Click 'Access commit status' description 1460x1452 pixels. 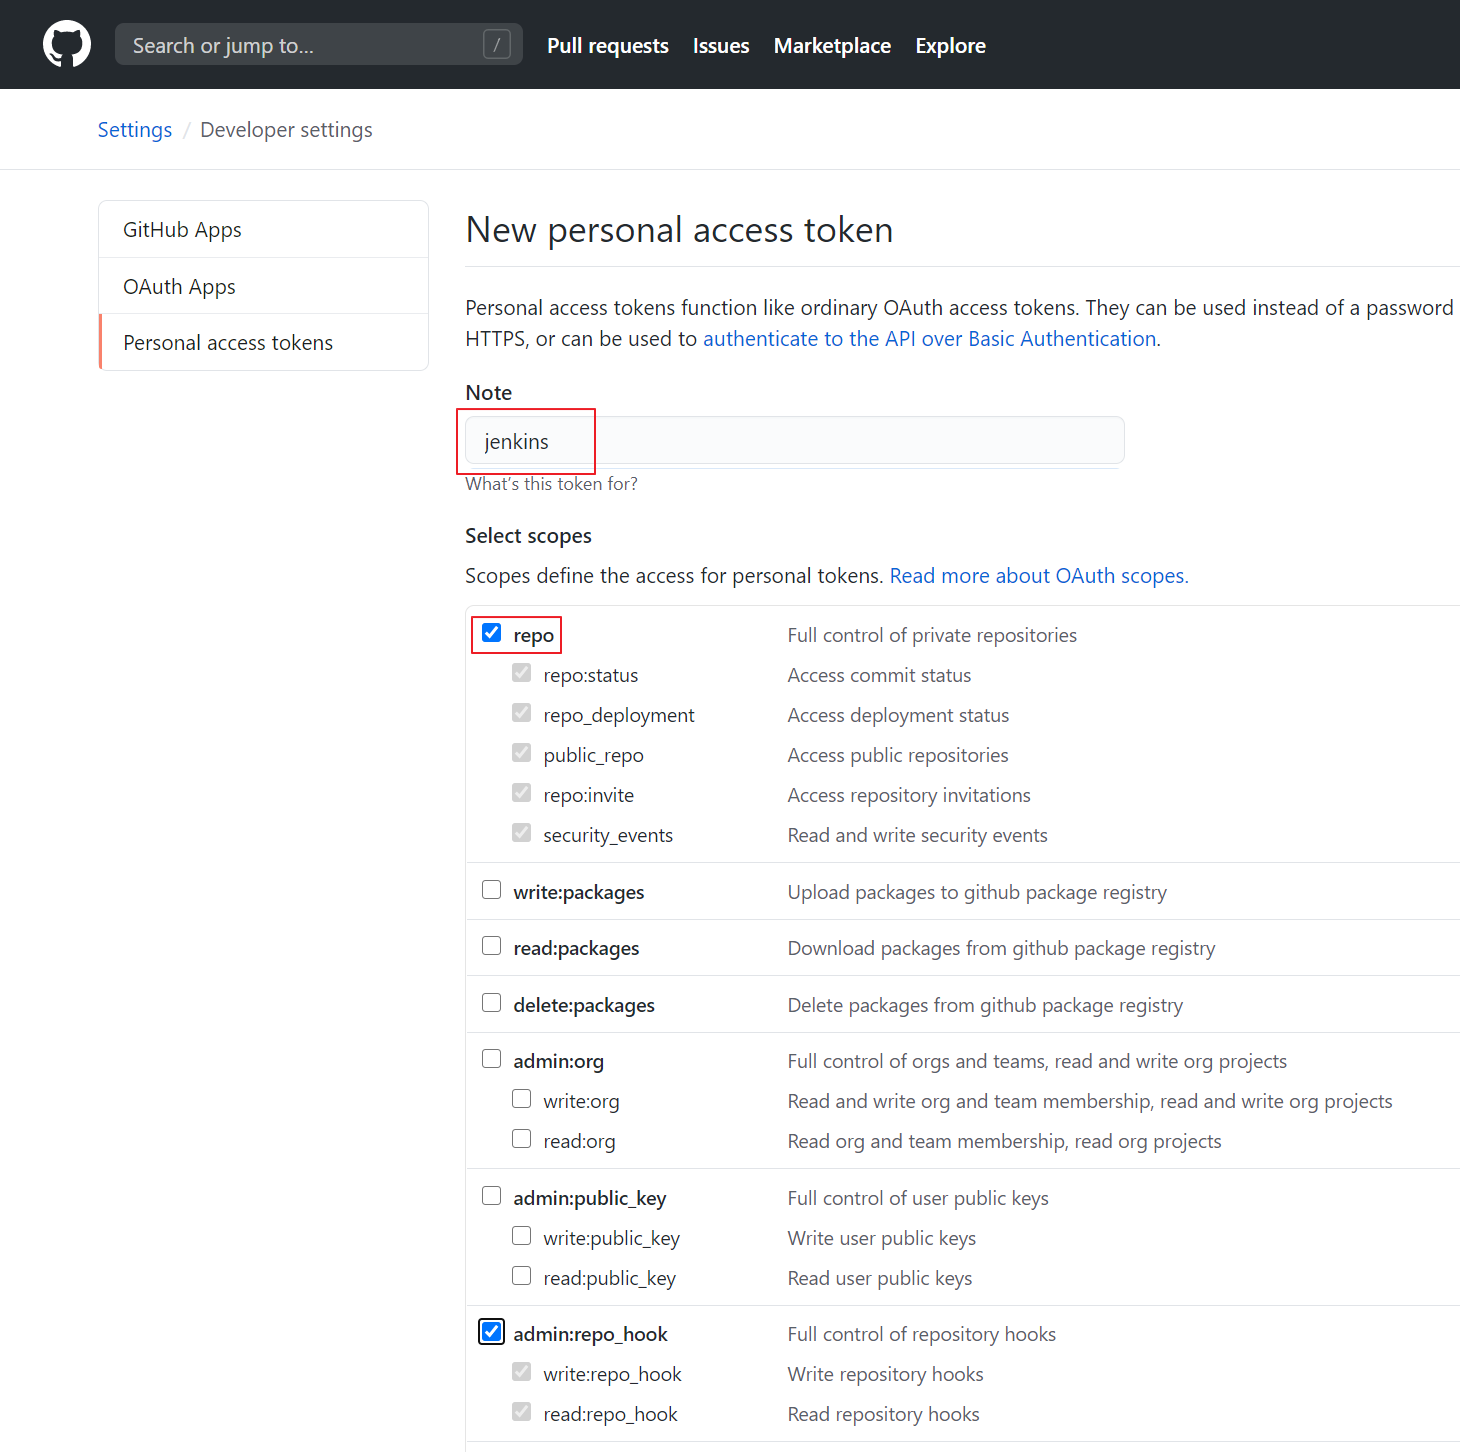pyautogui.click(x=879, y=675)
